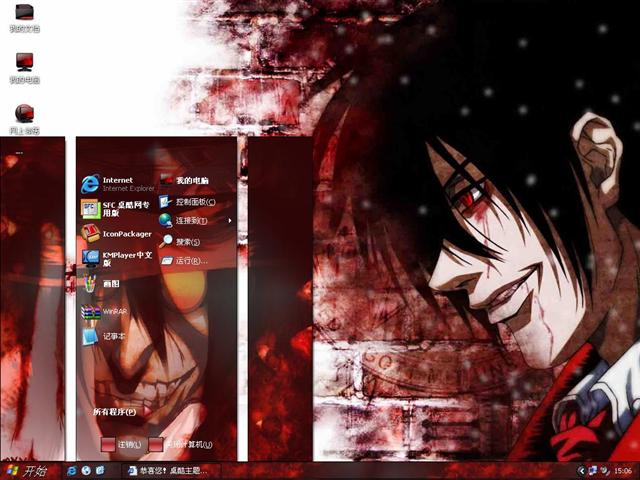640x480 pixels.
Task: Launch IconPackager from the start menu
Action: coord(118,234)
